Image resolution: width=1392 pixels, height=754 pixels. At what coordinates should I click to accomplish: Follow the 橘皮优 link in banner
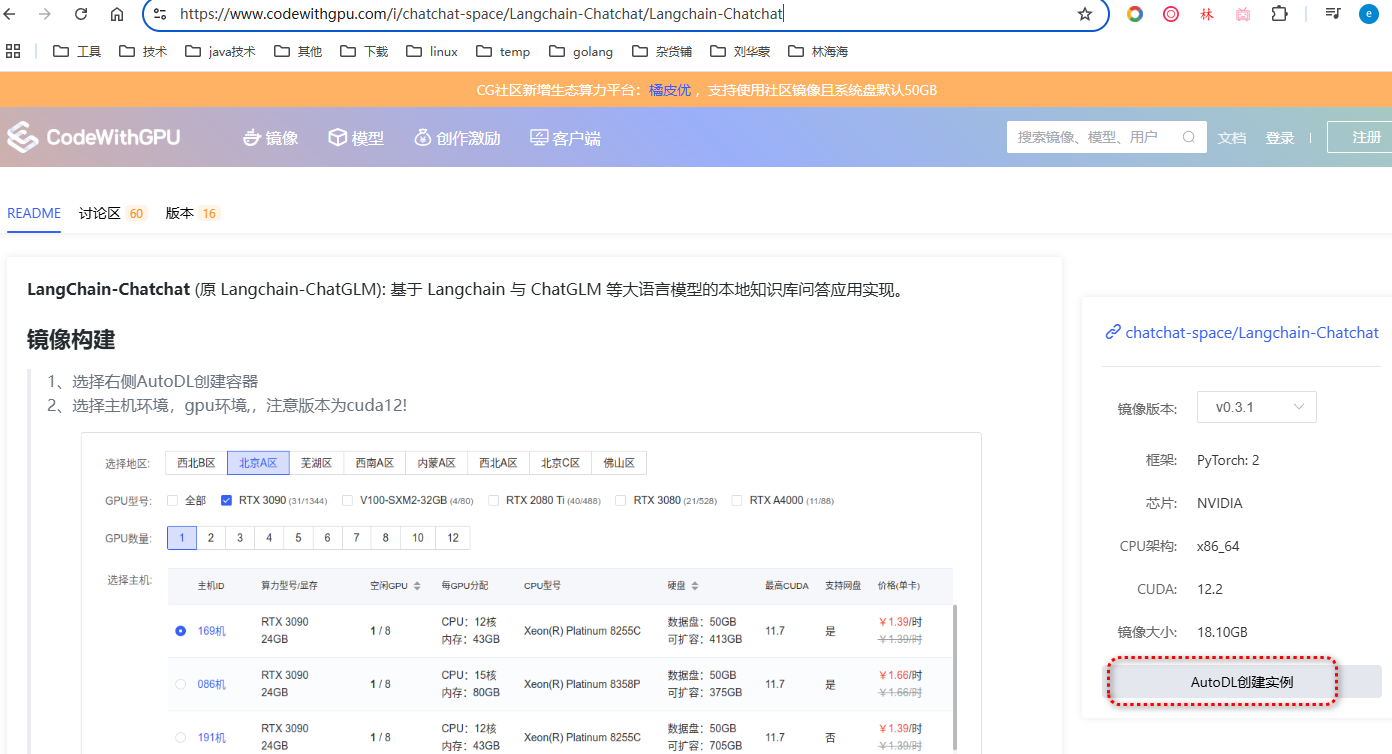[x=670, y=90]
